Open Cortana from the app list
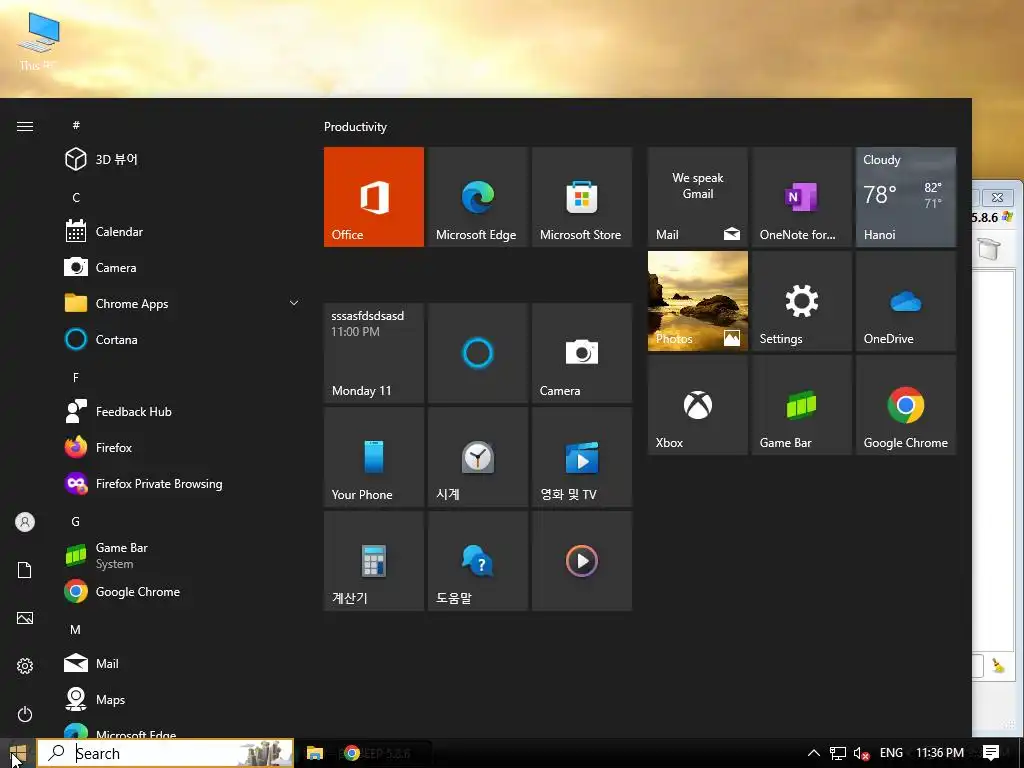1024x768 pixels. [x=182, y=339]
